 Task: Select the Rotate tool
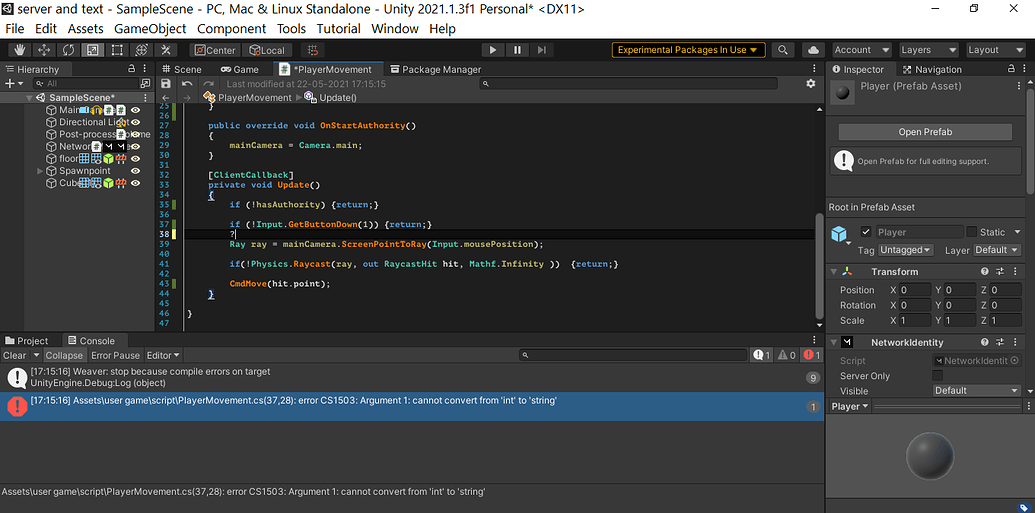[68, 50]
